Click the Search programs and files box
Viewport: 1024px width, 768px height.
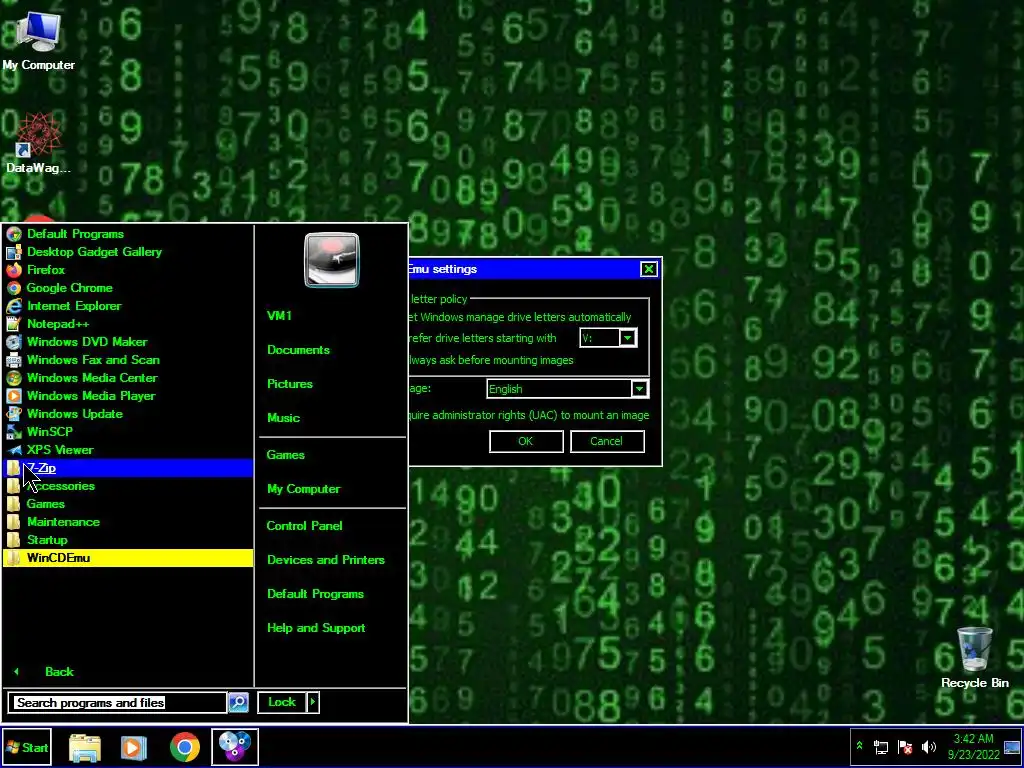click(x=118, y=703)
